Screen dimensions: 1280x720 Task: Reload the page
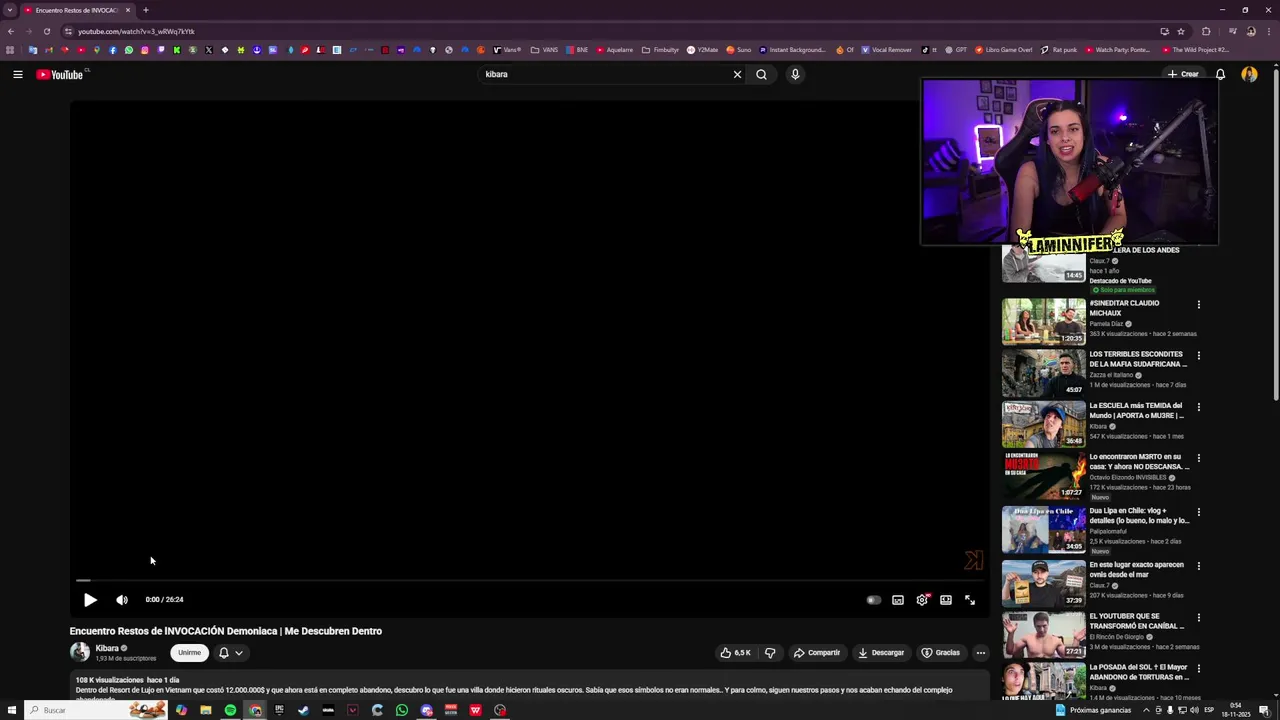[46, 31]
